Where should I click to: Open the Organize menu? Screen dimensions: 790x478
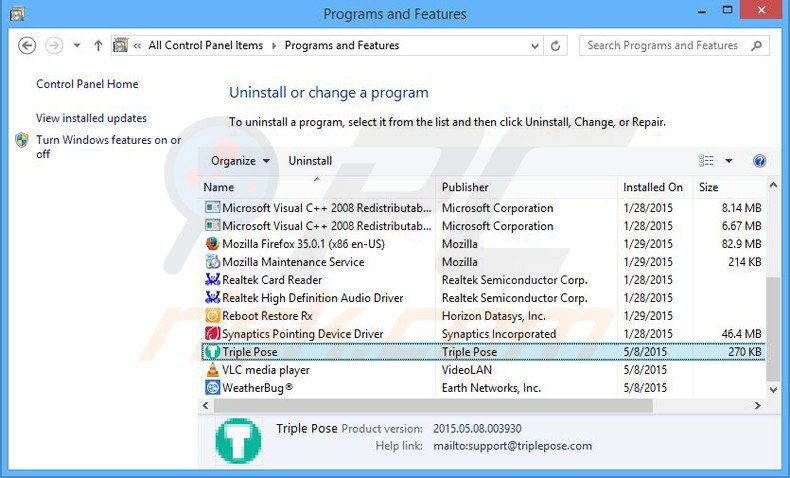[240, 161]
